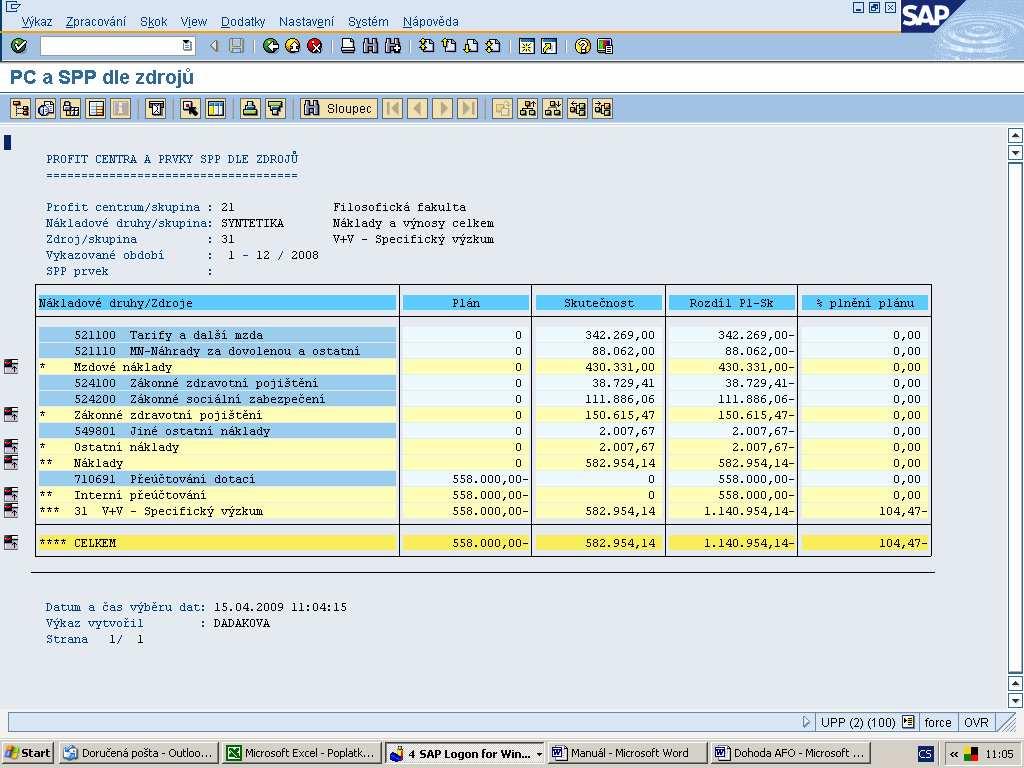This screenshot has width=1024, height=768.
Task: Show hidden tray icons with chevron
Action: click(953, 754)
